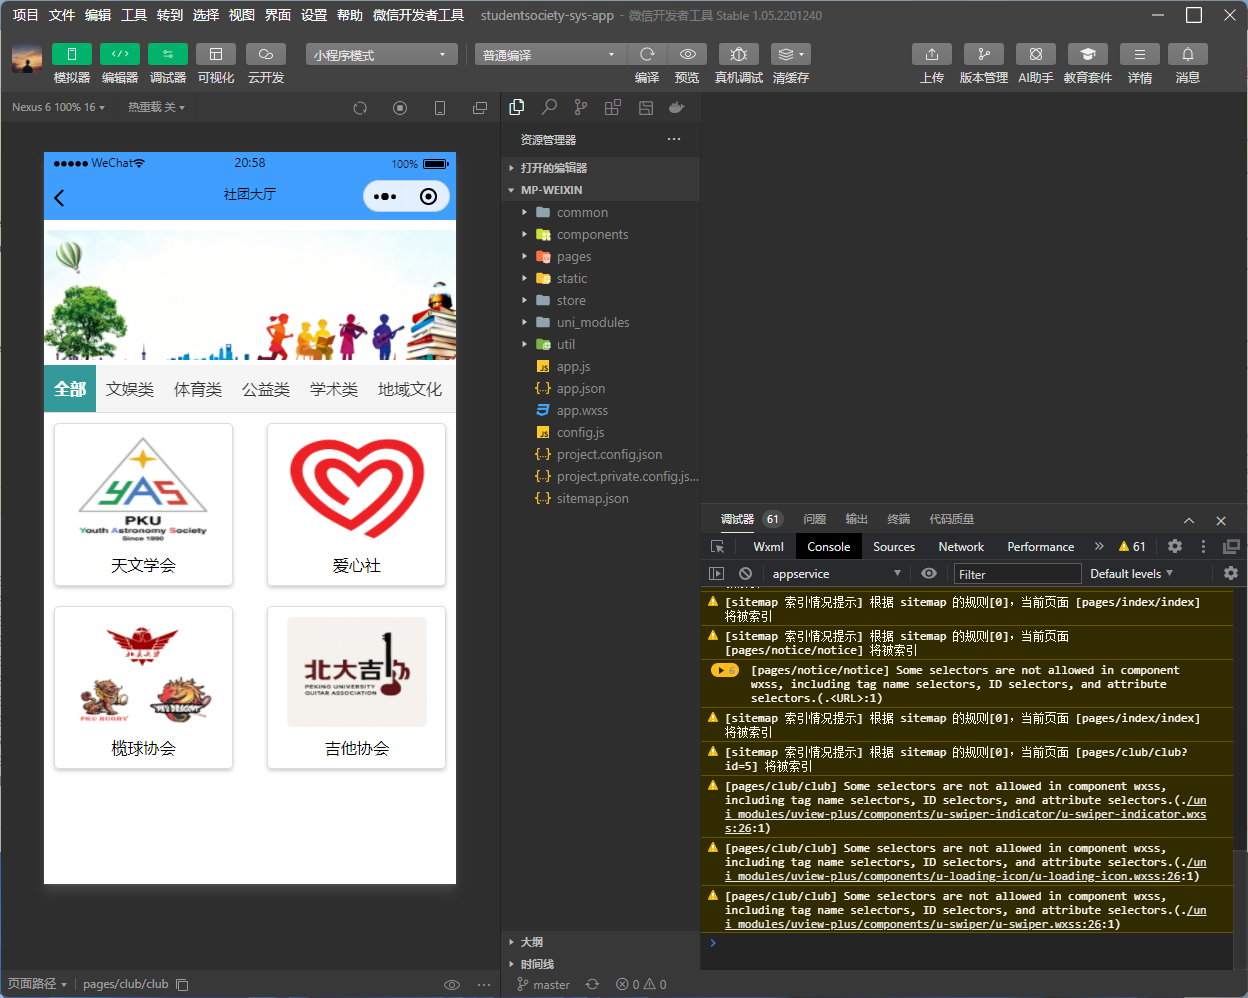Open the Default levels dropdown
The image size is (1248, 998).
(x=1131, y=574)
